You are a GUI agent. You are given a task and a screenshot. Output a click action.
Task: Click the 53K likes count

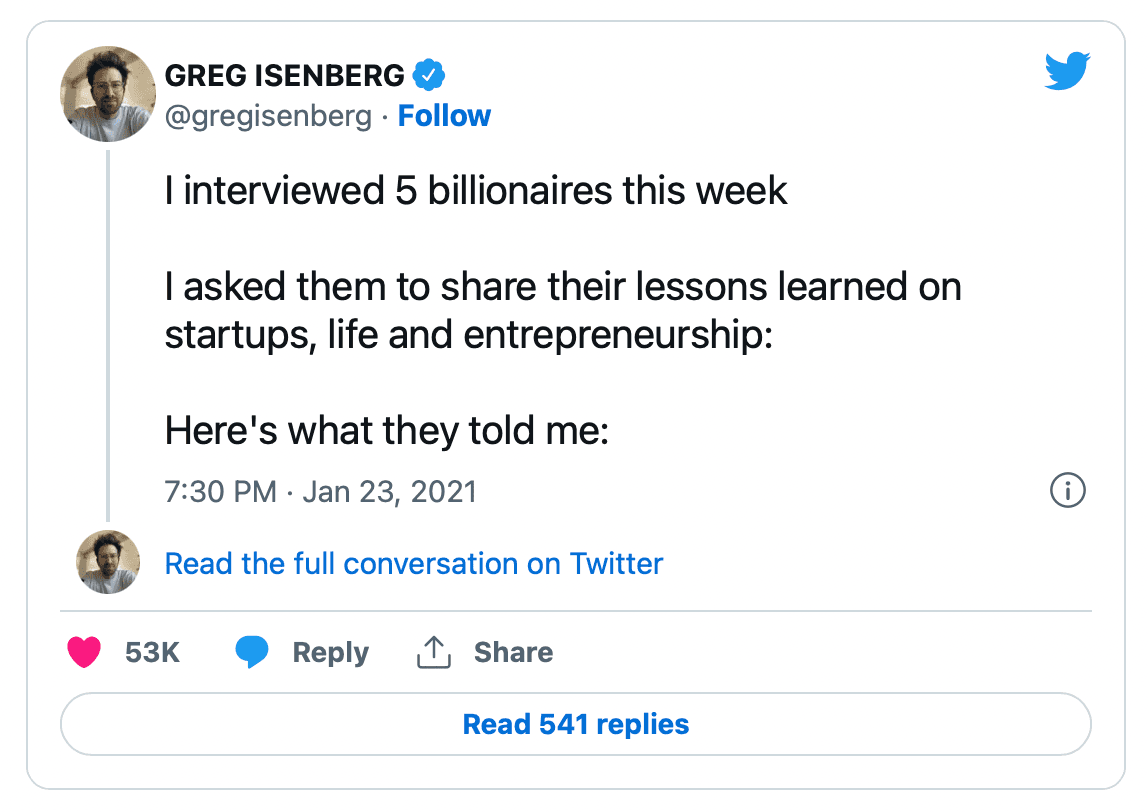click(152, 653)
